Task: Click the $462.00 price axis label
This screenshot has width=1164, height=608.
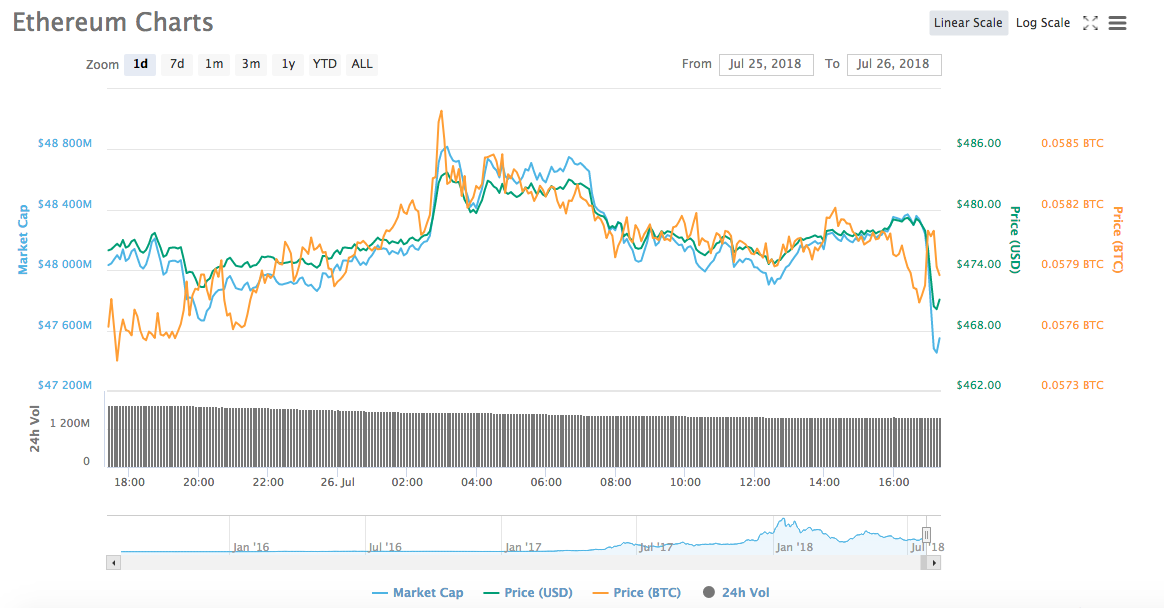Action: point(978,385)
